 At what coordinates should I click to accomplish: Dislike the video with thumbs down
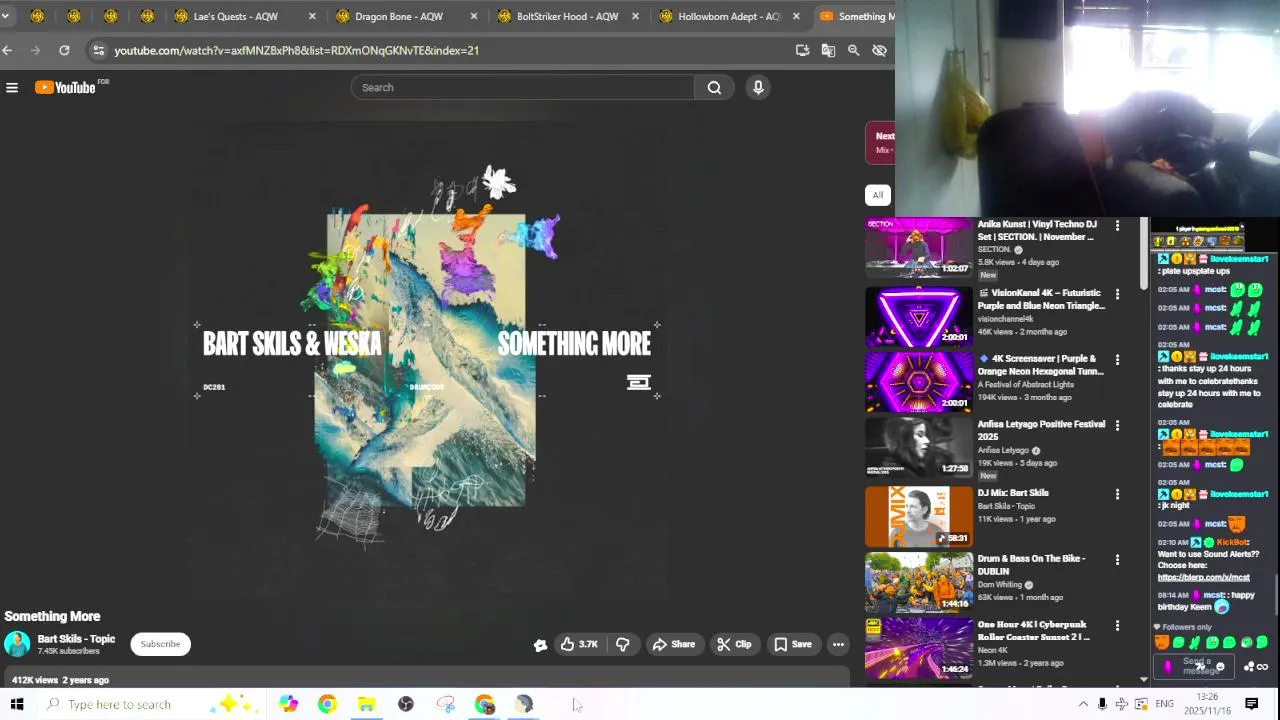pyautogui.click(x=622, y=645)
